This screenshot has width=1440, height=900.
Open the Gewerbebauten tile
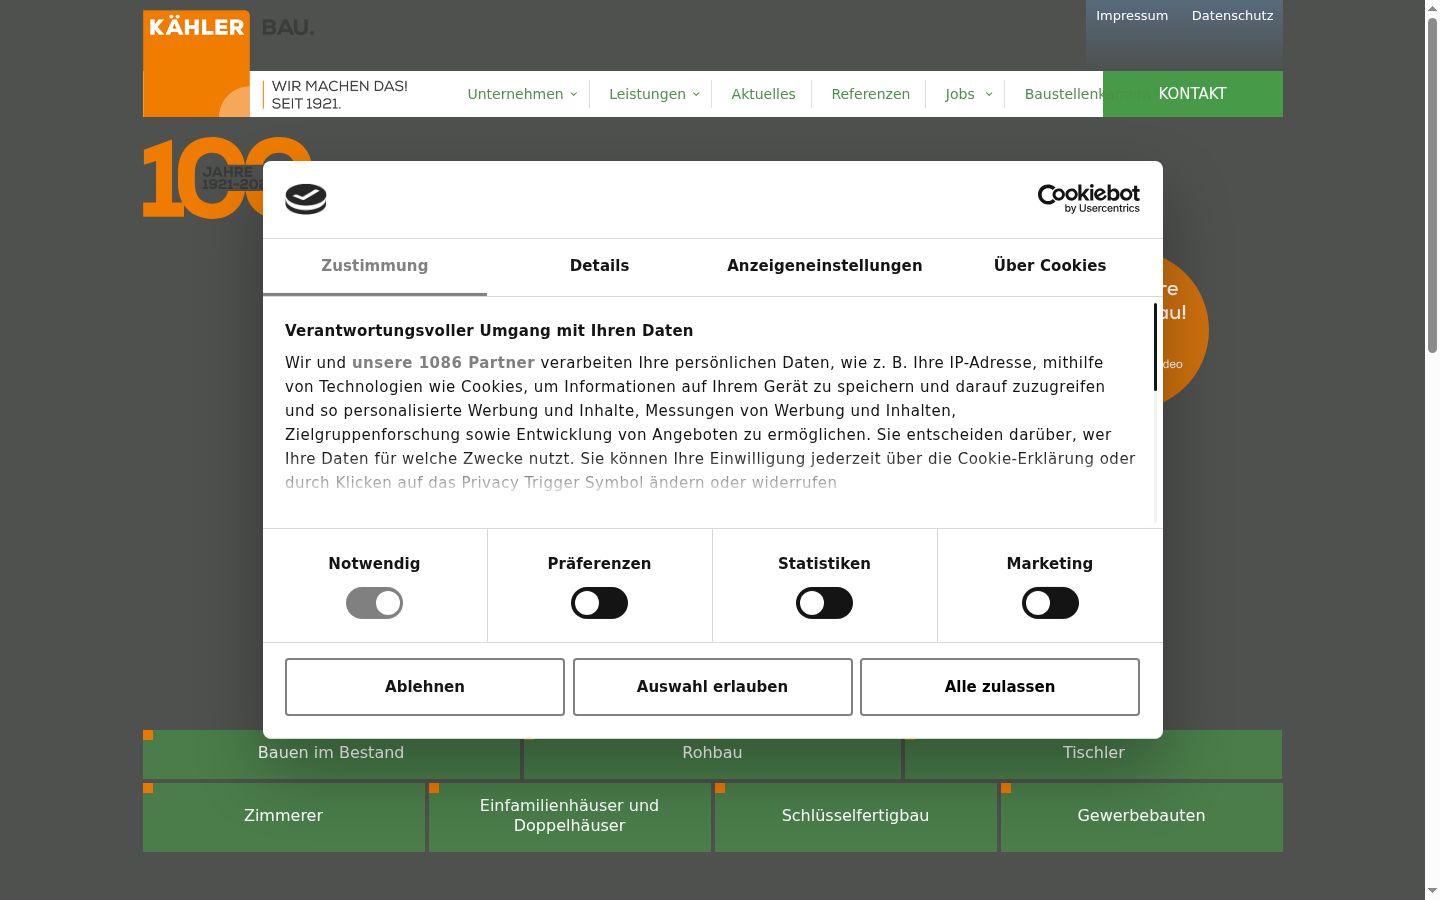tap(1142, 817)
